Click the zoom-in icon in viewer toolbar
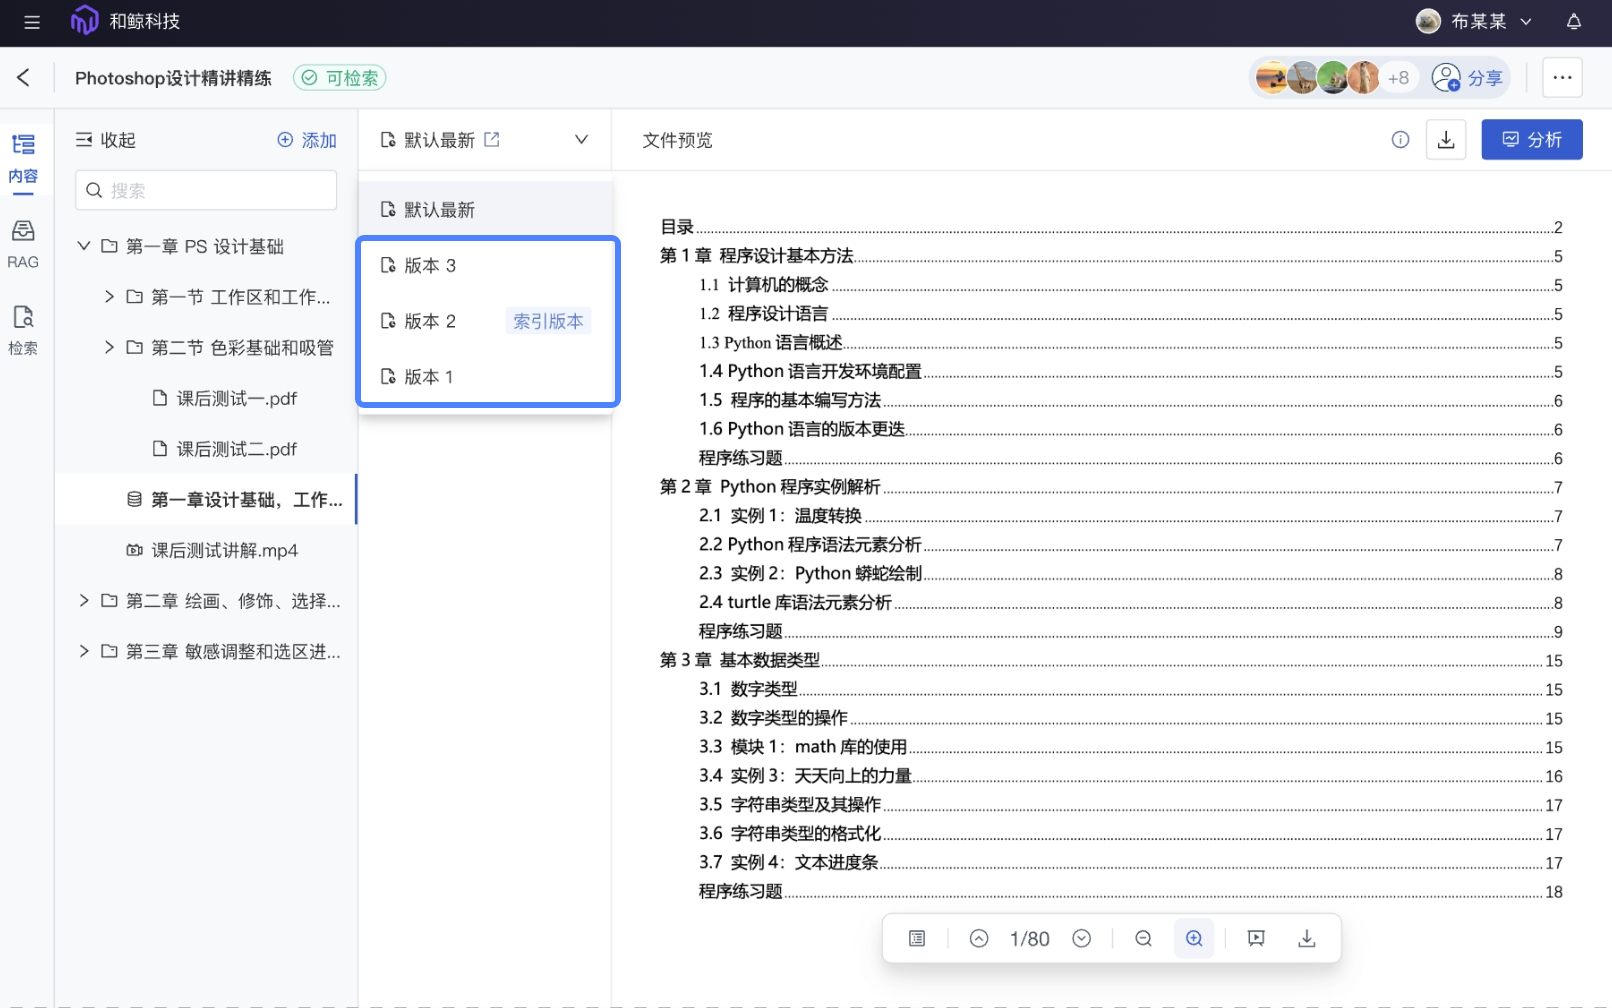This screenshot has height=1008, width=1612. (1193, 938)
